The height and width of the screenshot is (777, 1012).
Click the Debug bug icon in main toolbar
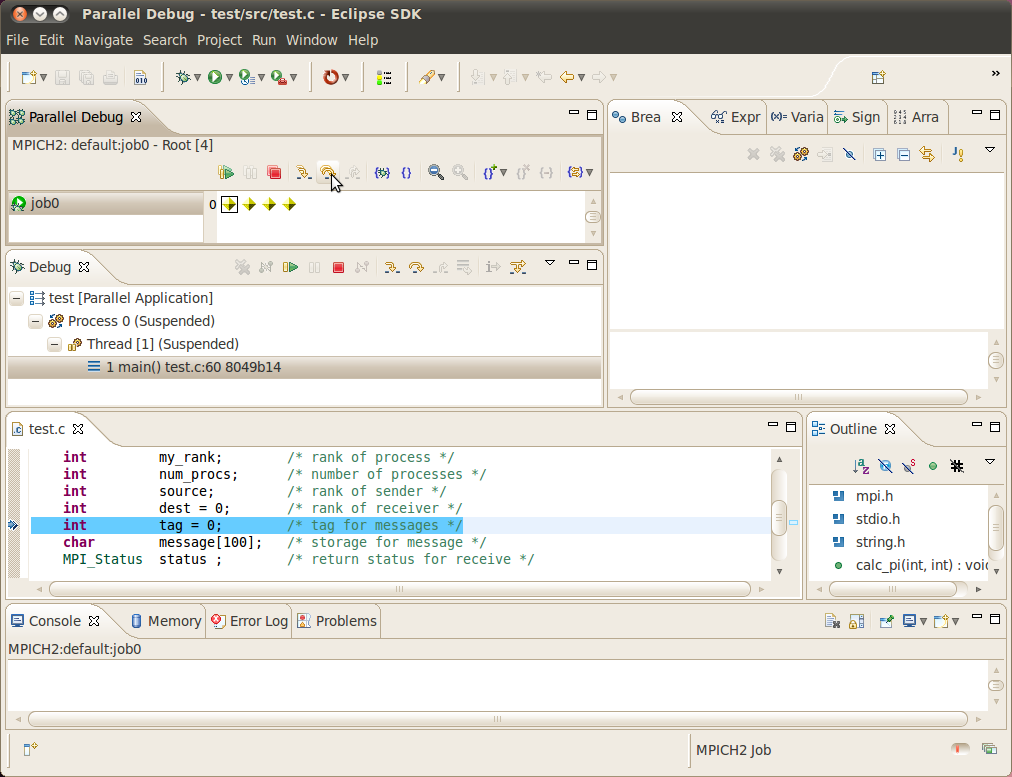183,77
